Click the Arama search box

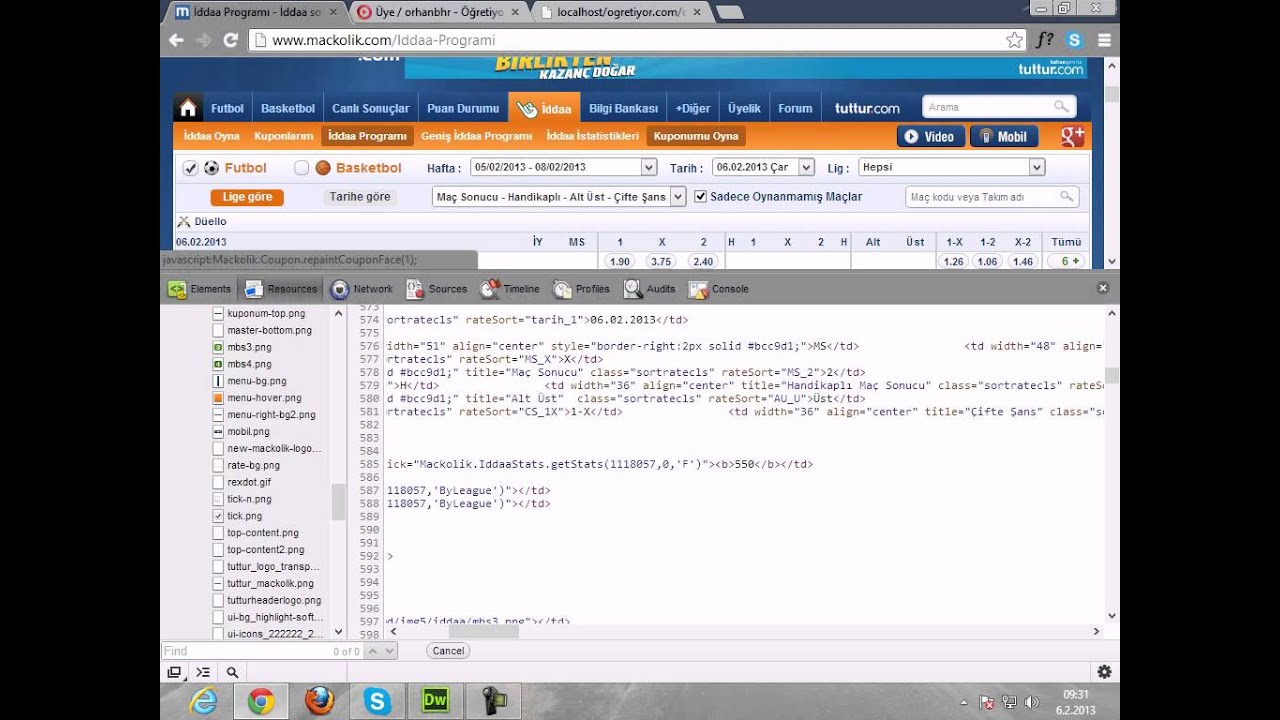(x=999, y=107)
